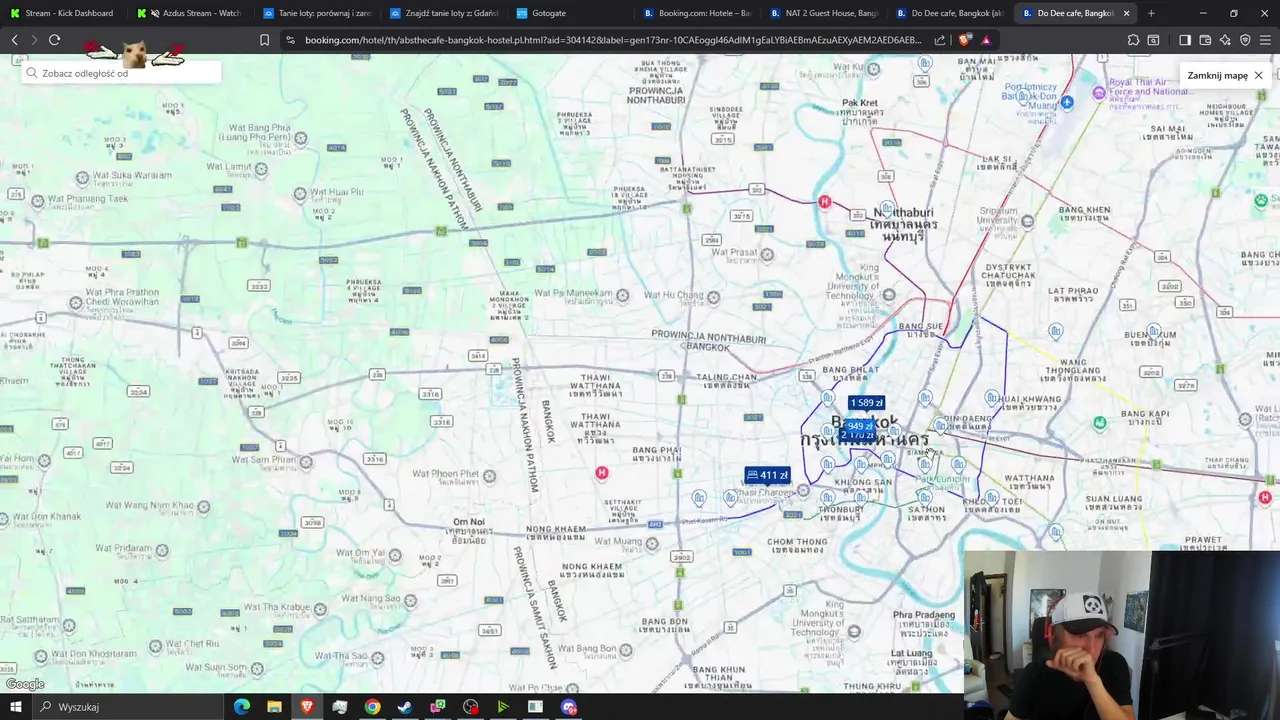Click the red H hospital marker near Nonthaburi
Screen dimensions: 1280x720
pyautogui.click(x=824, y=202)
